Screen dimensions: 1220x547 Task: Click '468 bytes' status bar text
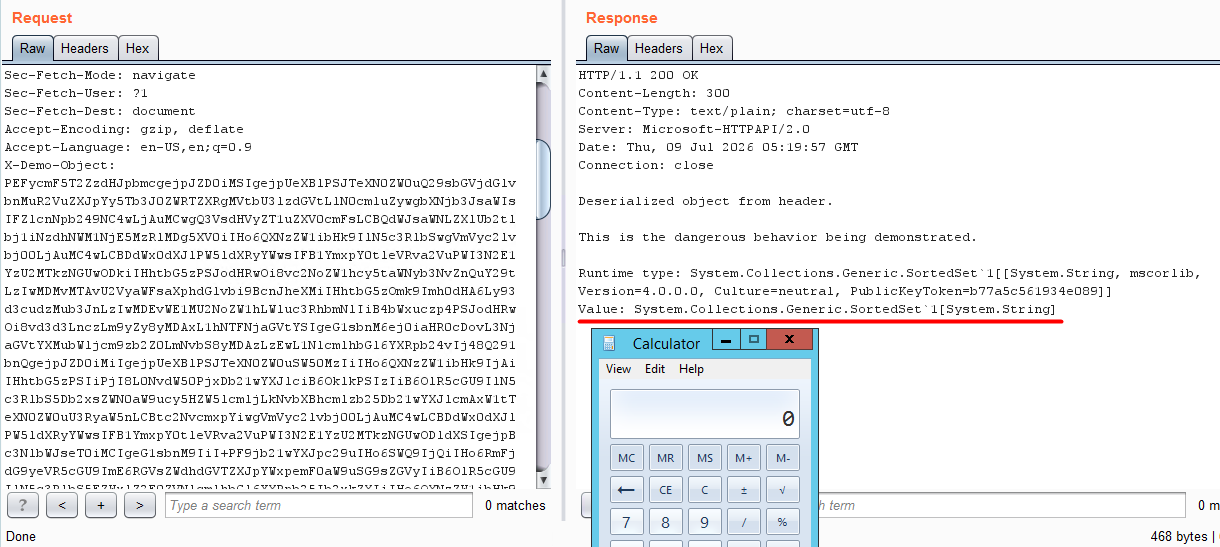[x=1178, y=537]
